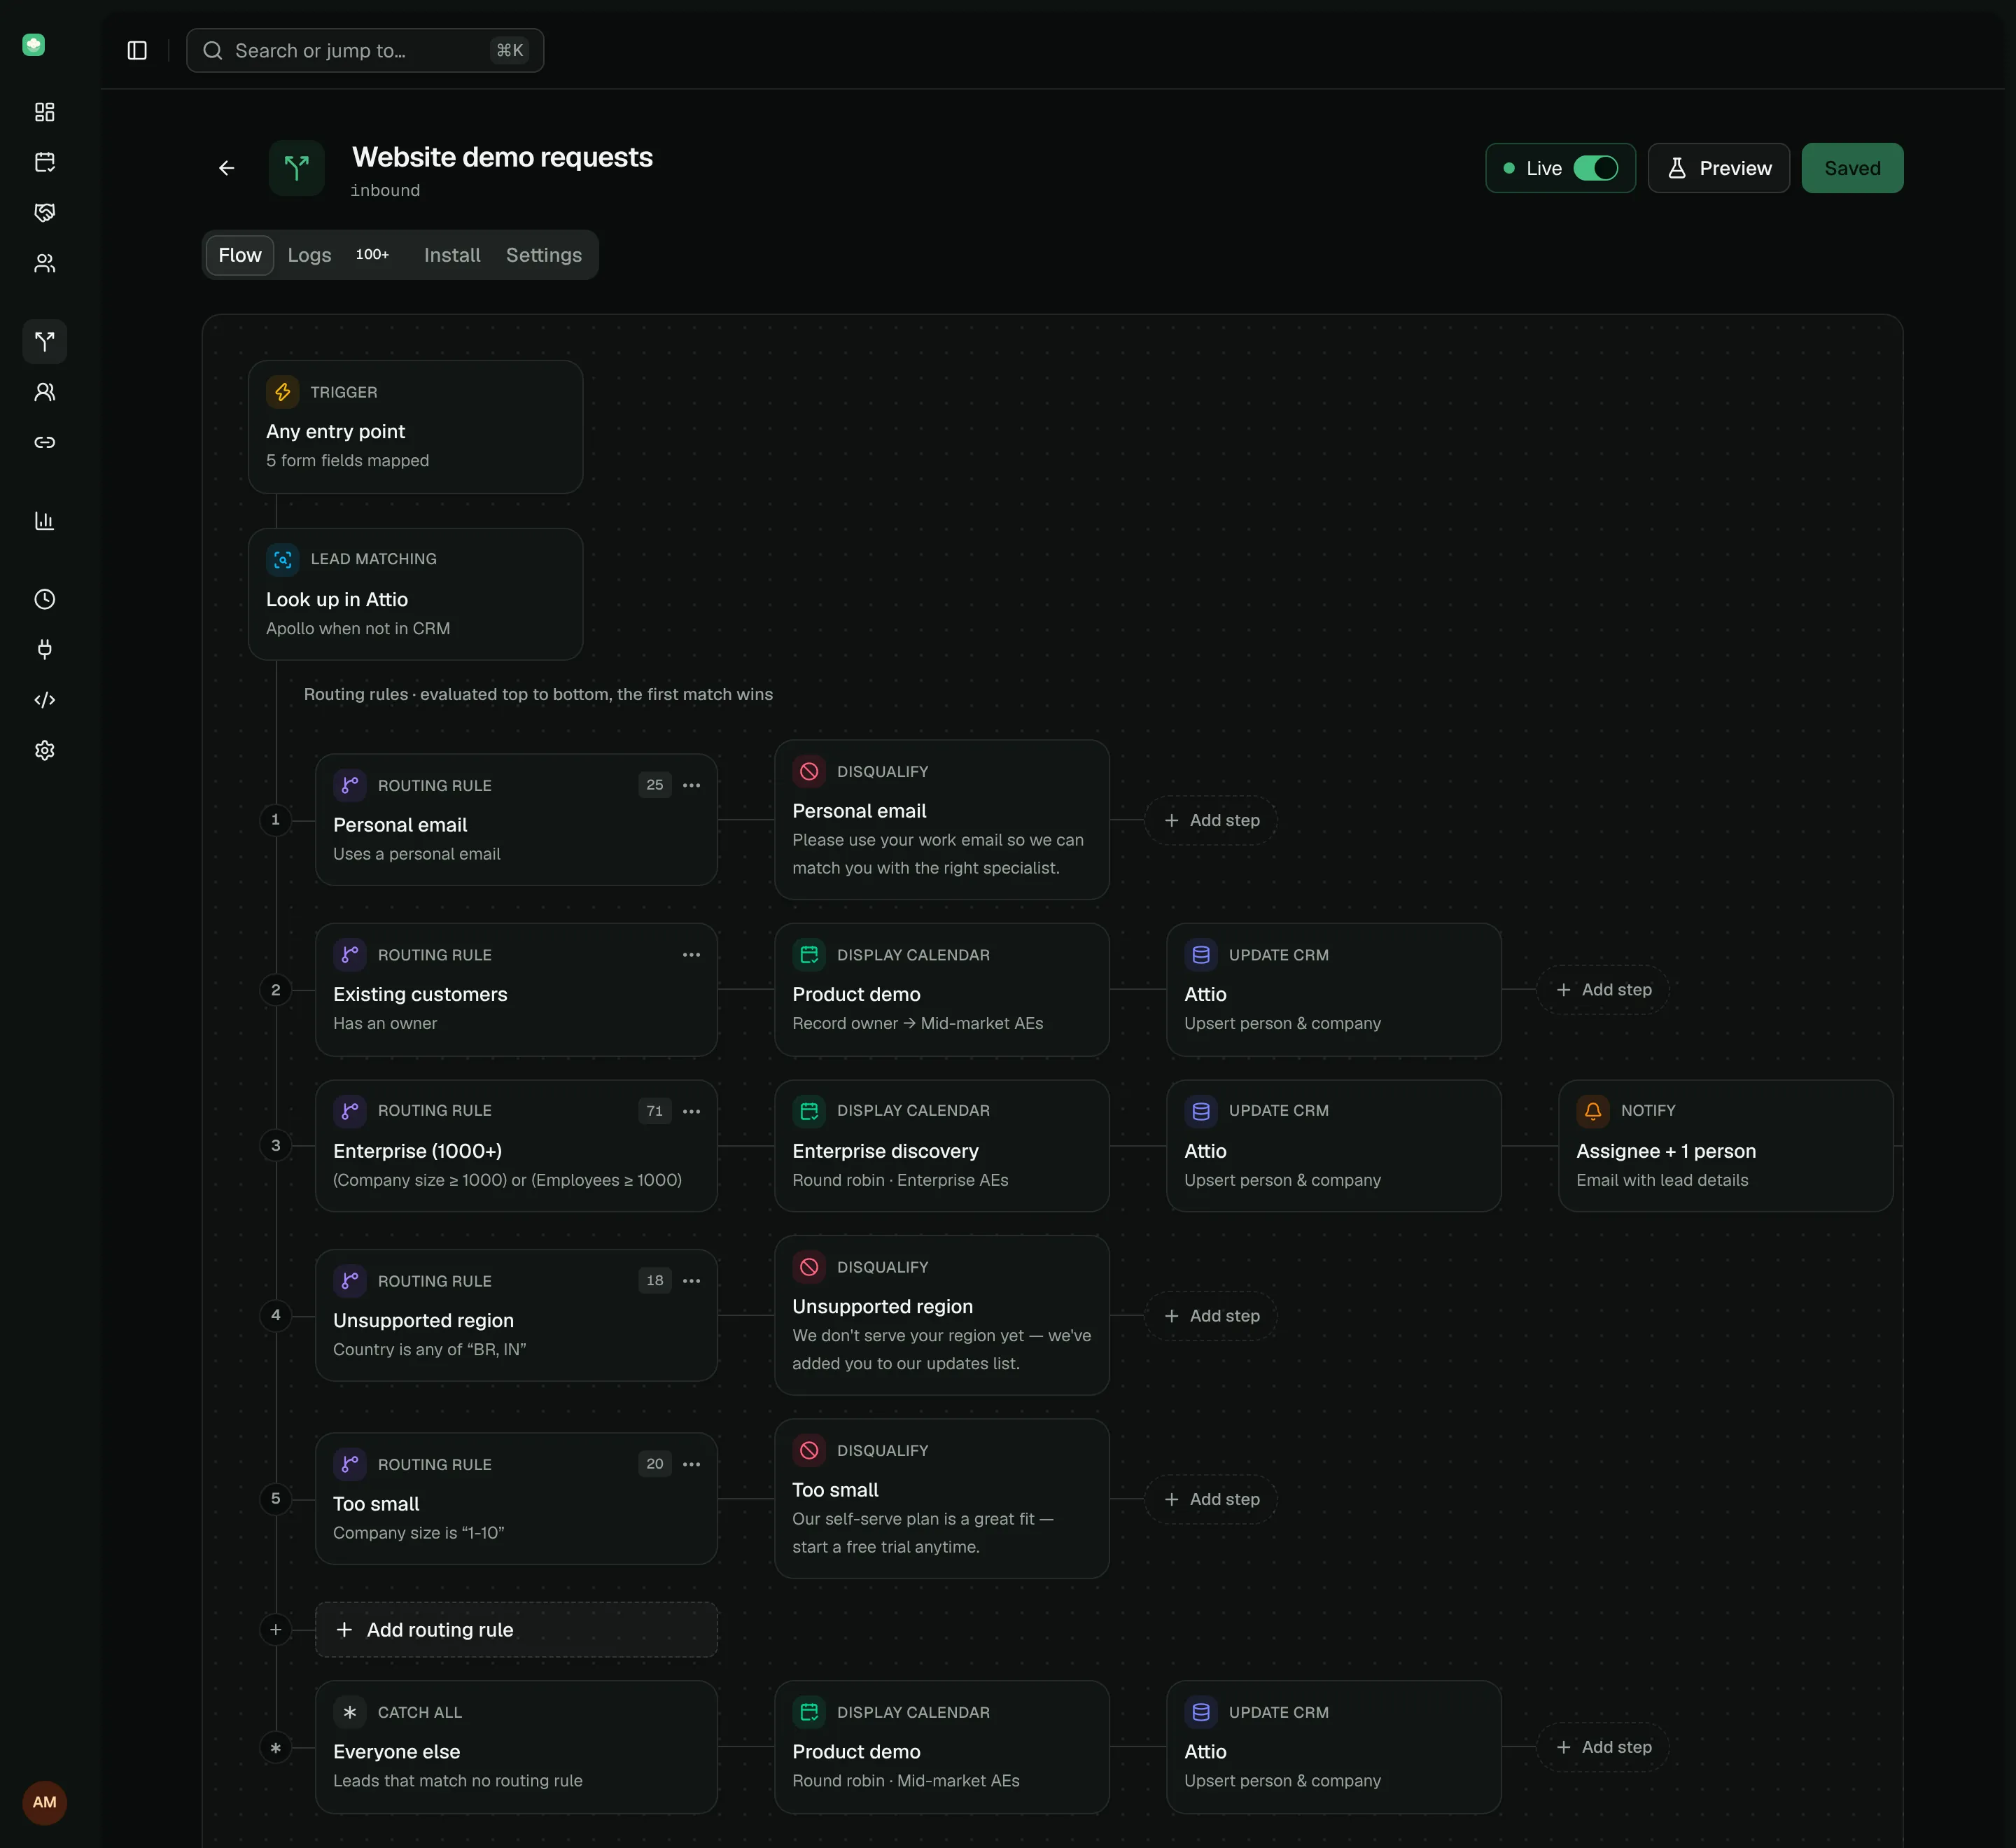Viewport: 2016px width, 1848px height.
Task: Toggle the sidebar panel icon
Action: point(137,51)
